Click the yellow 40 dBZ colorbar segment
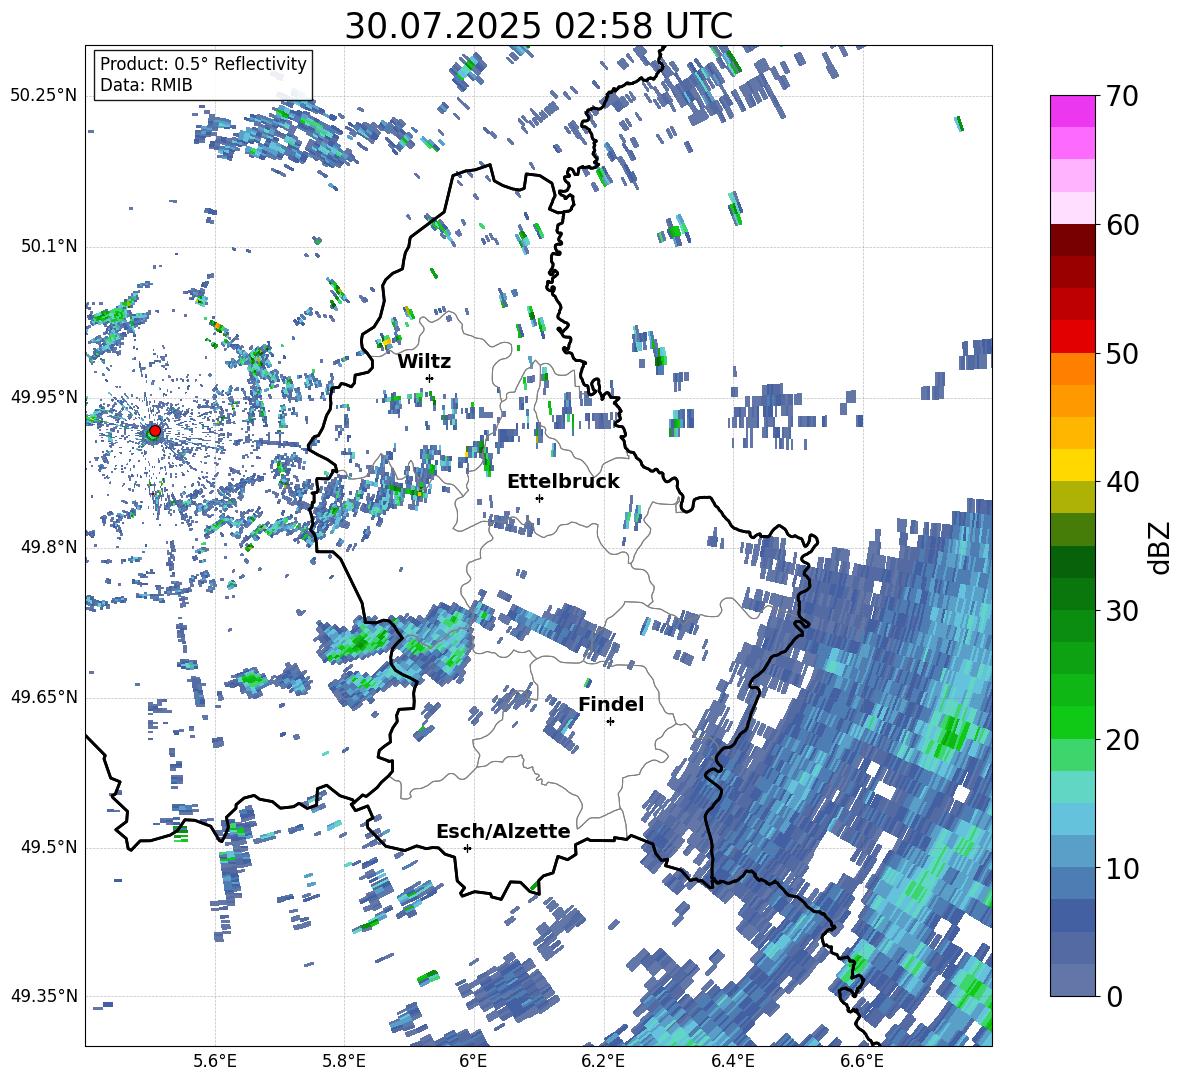The height and width of the screenshot is (1081, 1184). coord(1072,465)
